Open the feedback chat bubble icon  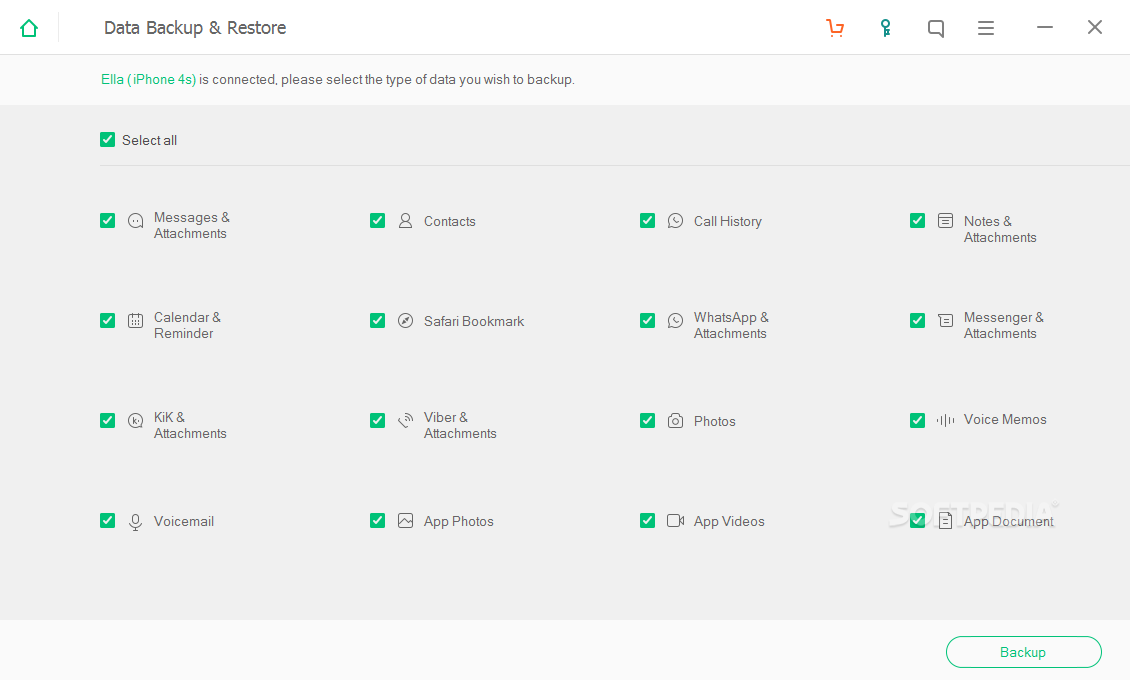[935, 28]
